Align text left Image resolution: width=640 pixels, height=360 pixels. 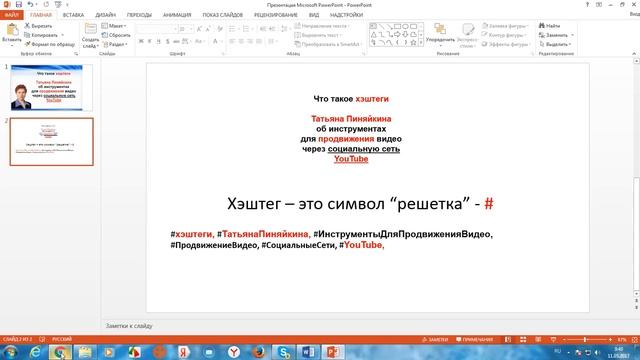(232, 41)
